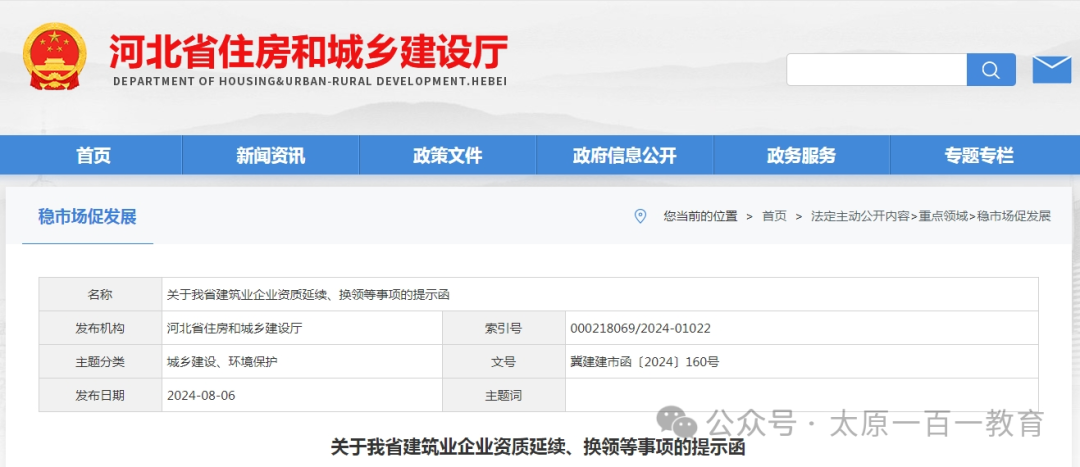Follow the breadcrumb 首页 link

773,216
